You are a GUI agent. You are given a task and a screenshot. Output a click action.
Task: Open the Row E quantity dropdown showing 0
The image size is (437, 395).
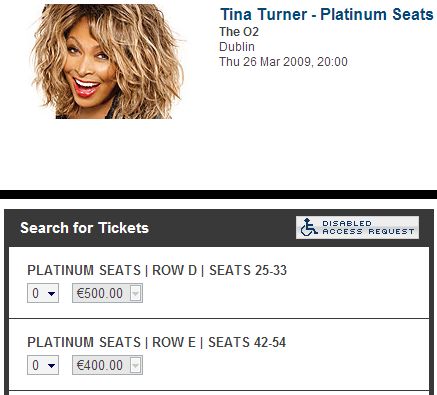pyautogui.click(x=43, y=365)
